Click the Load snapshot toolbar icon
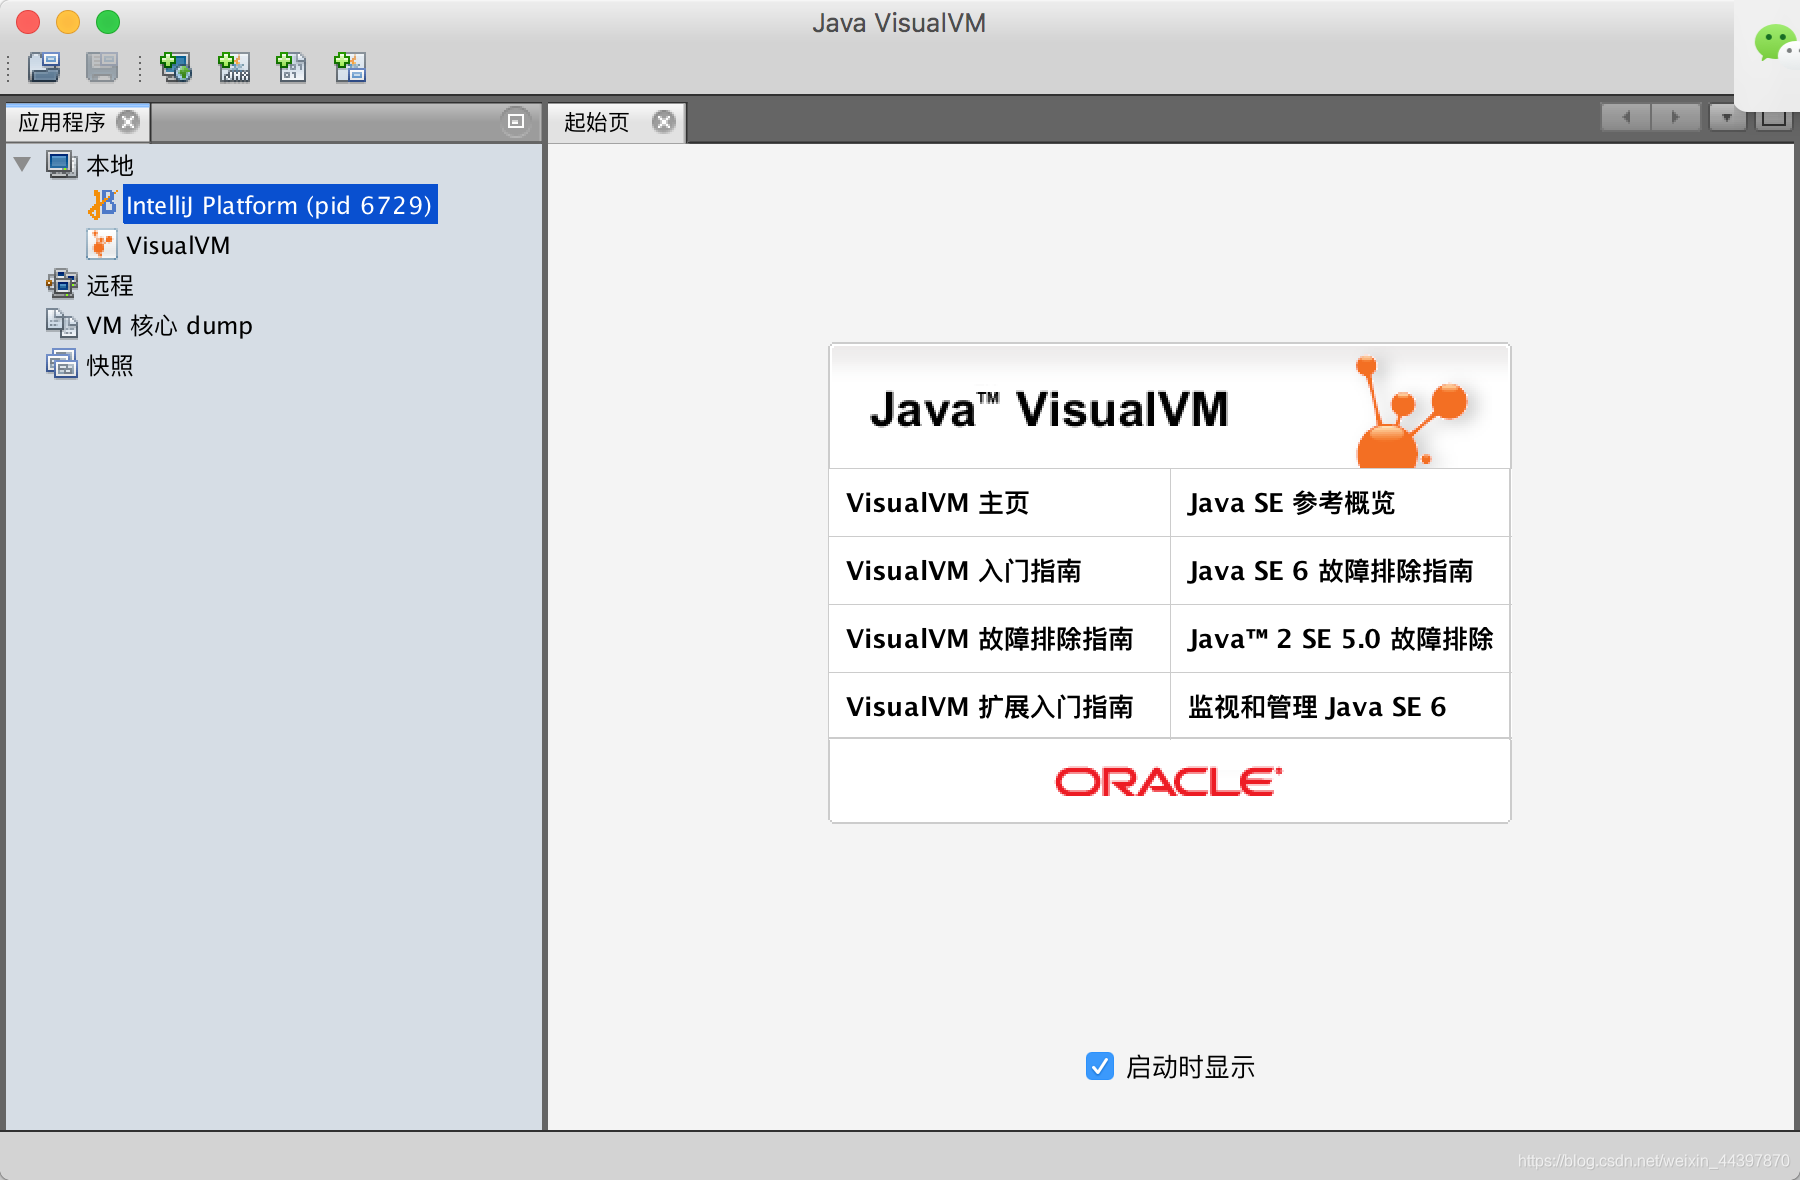Screen dimensions: 1800x1180 point(44,67)
